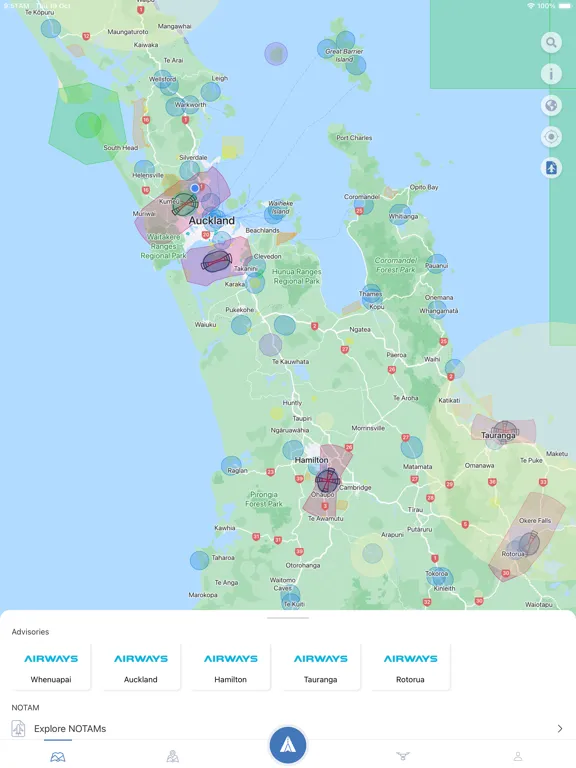The image size is (576, 768).
Task: Select the Whenuapai aerodrome symbol near Kumeu
Action: [185, 205]
